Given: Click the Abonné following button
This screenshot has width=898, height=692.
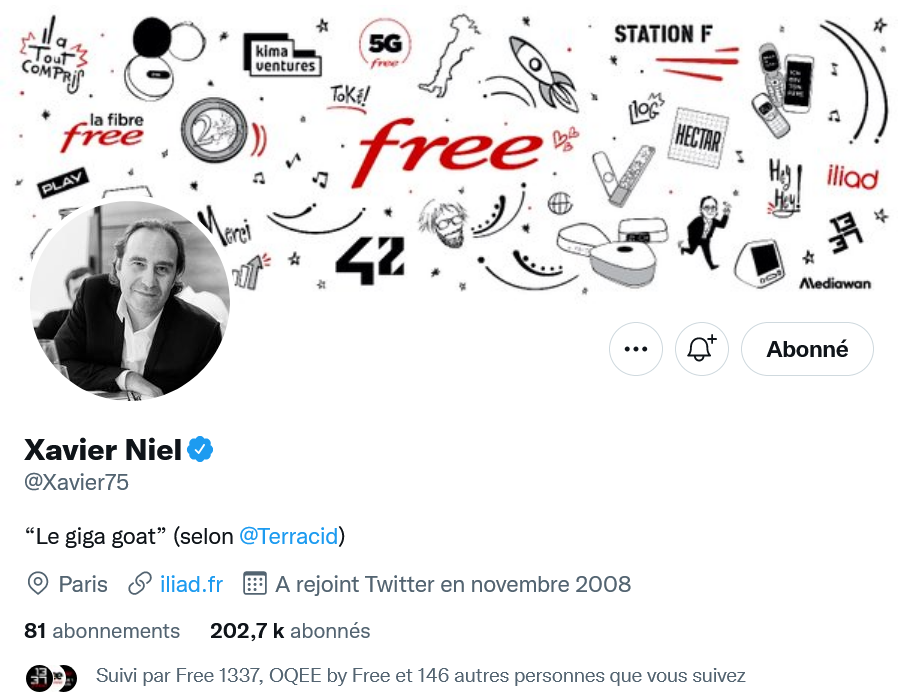Looking at the screenshot, I should tap(807, 349).
